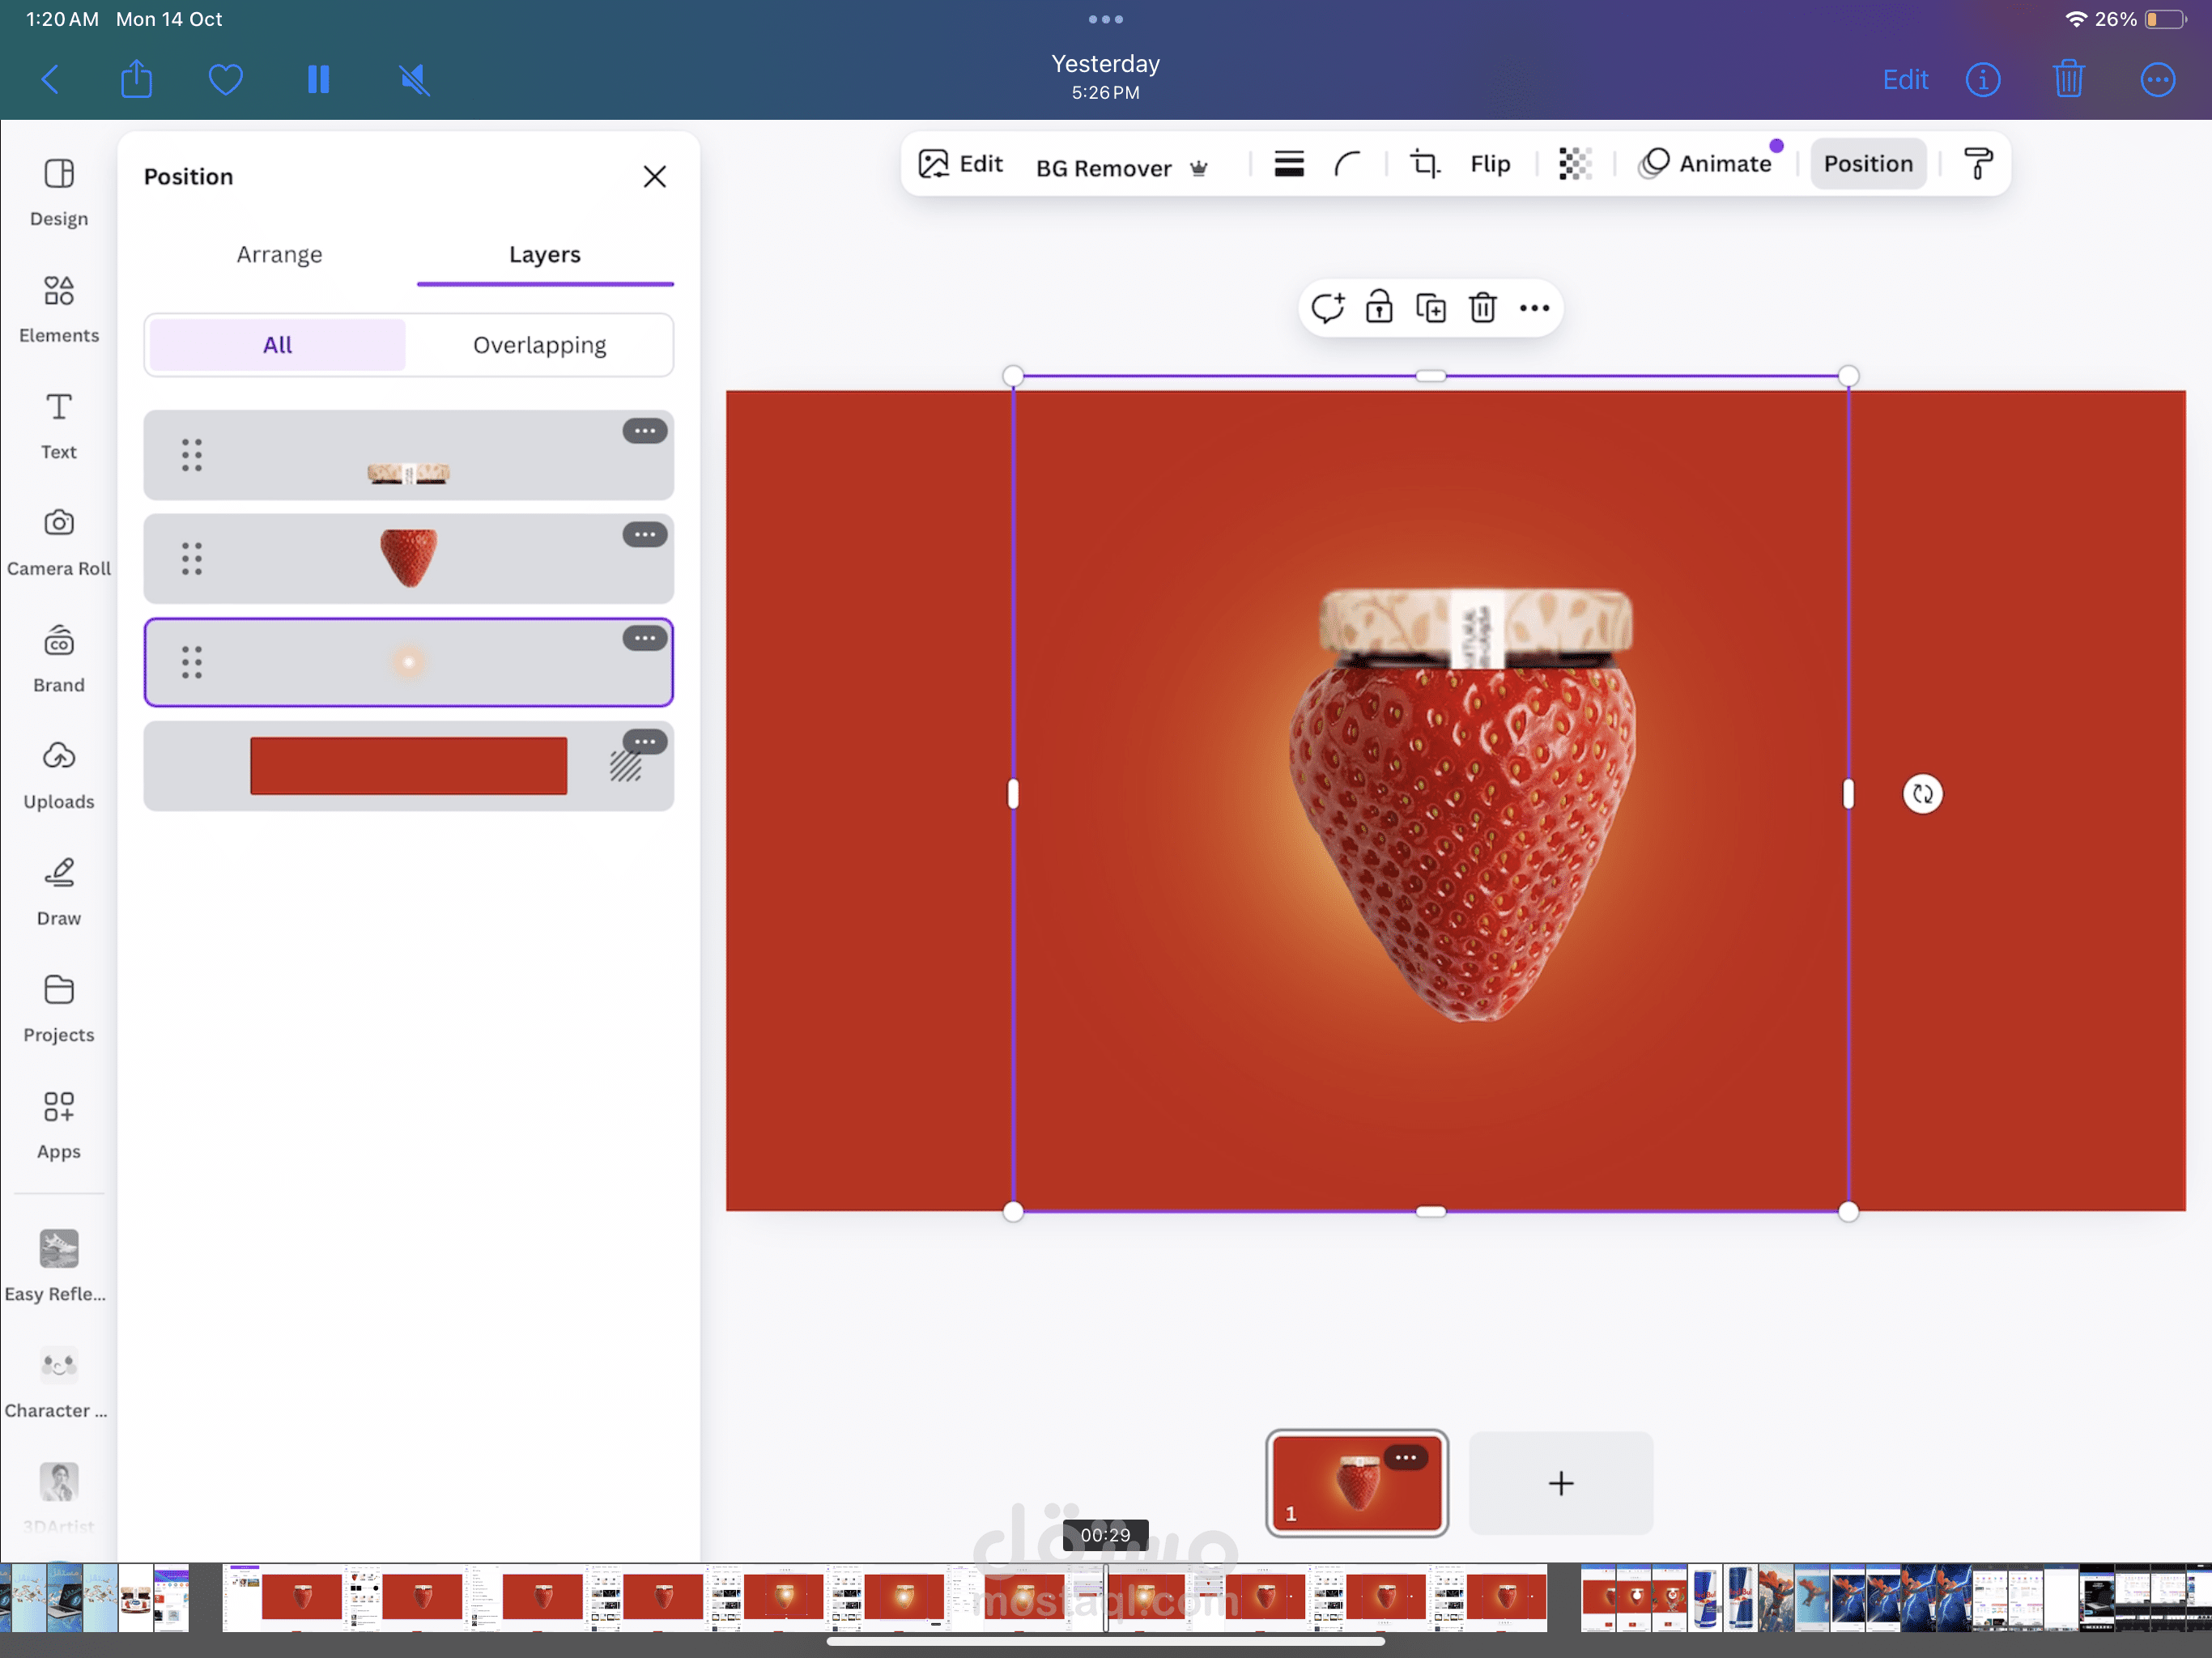Select the red background rectangle layer
Screen dimensions: 2212x1658
(408, 766)
